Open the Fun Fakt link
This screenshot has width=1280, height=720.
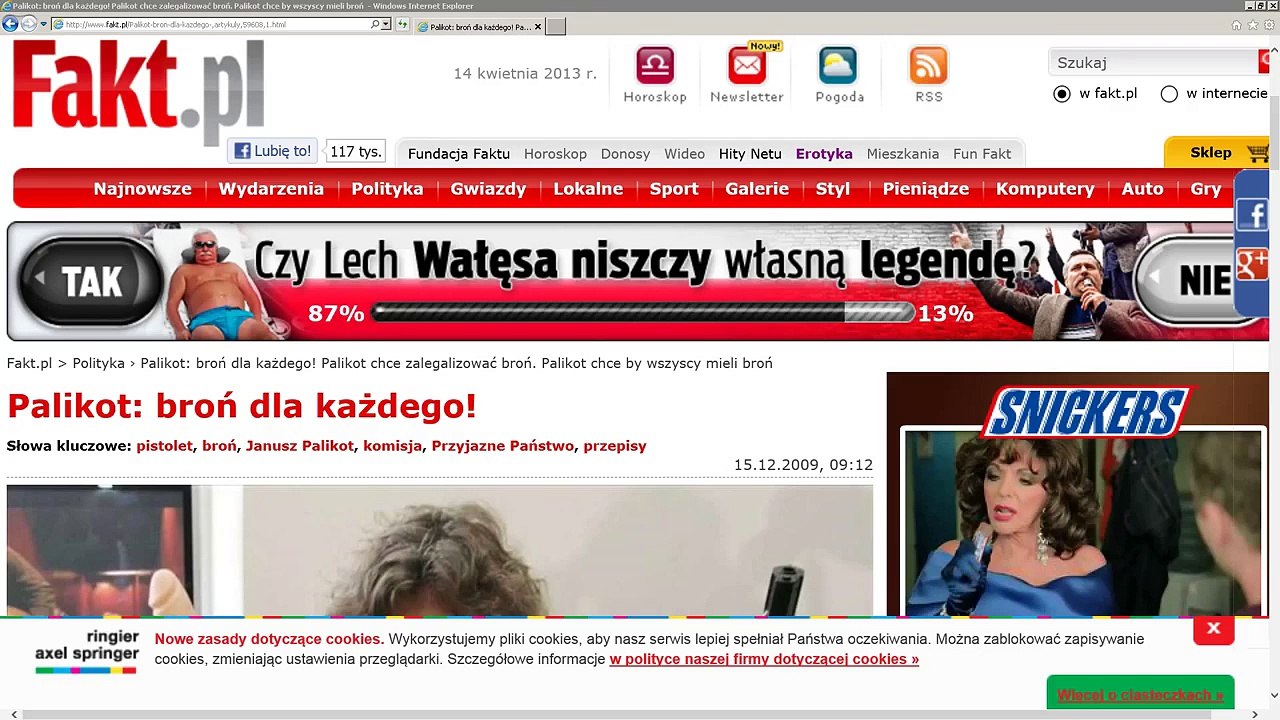982,154
